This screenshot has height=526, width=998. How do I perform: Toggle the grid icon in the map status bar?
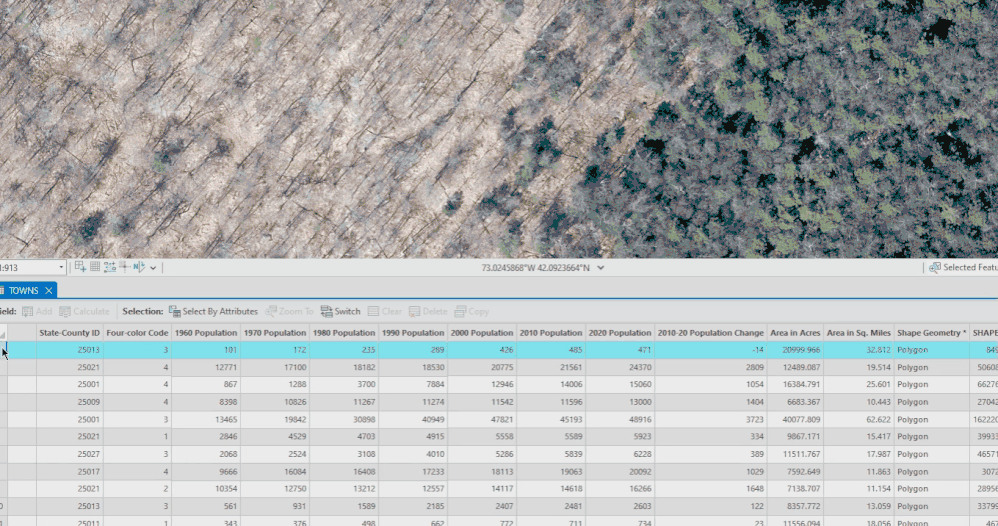coord(95,267)
